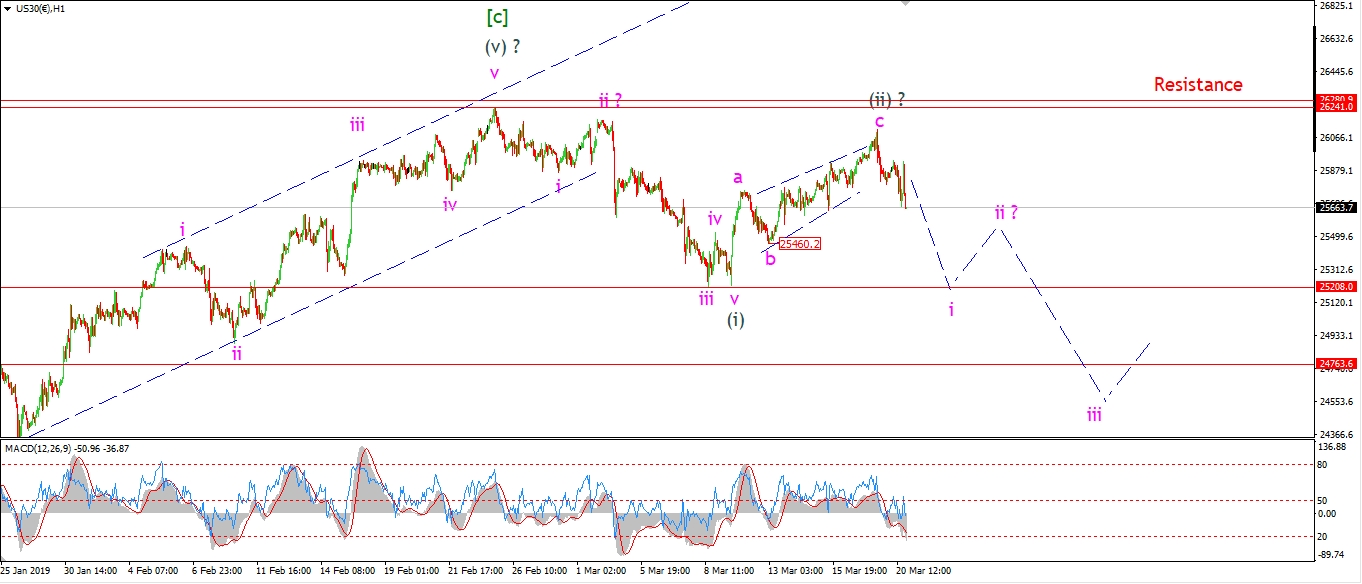This screenshot has width=1362, height=584.
Task: Click the US30(€),H1 chart symbol title
Action: point(36,8)
